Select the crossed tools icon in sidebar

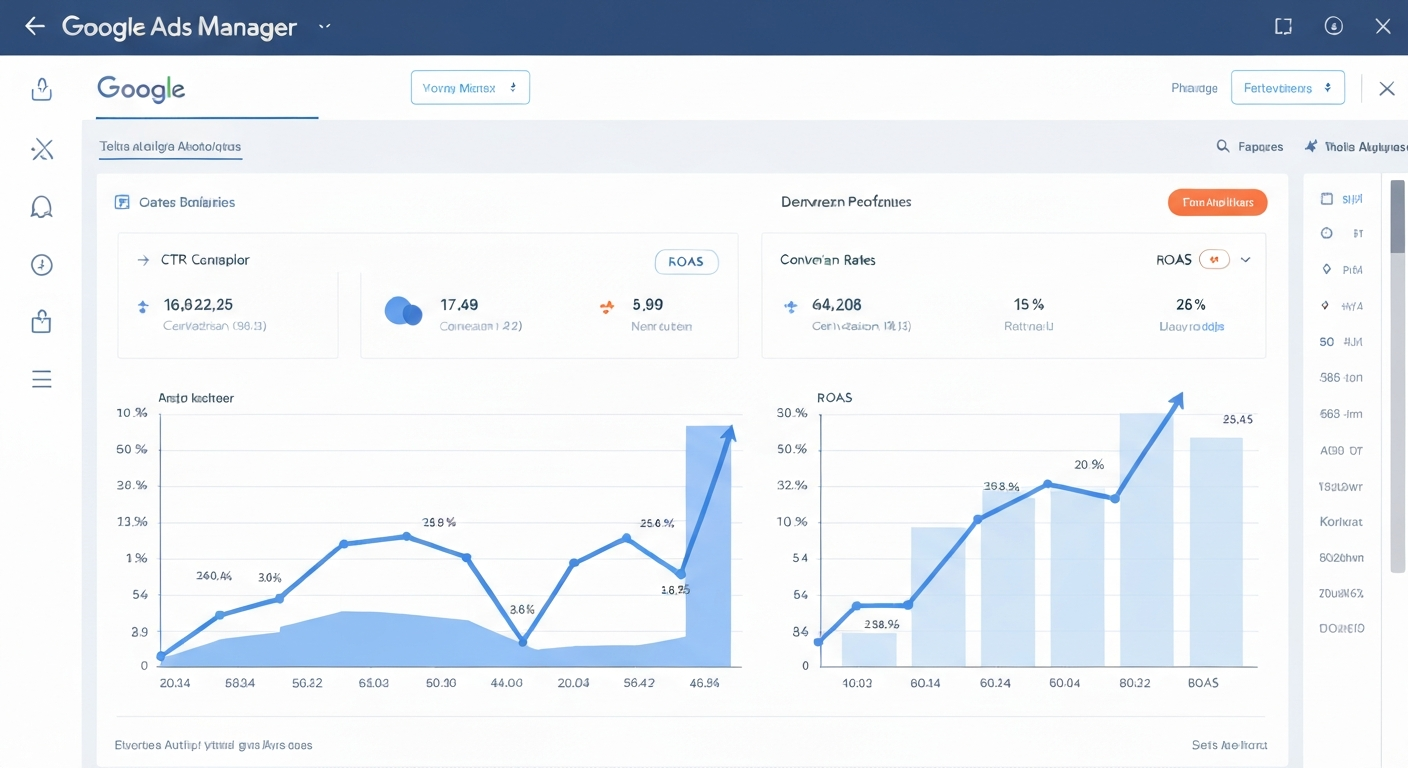[x=41, y=150]
